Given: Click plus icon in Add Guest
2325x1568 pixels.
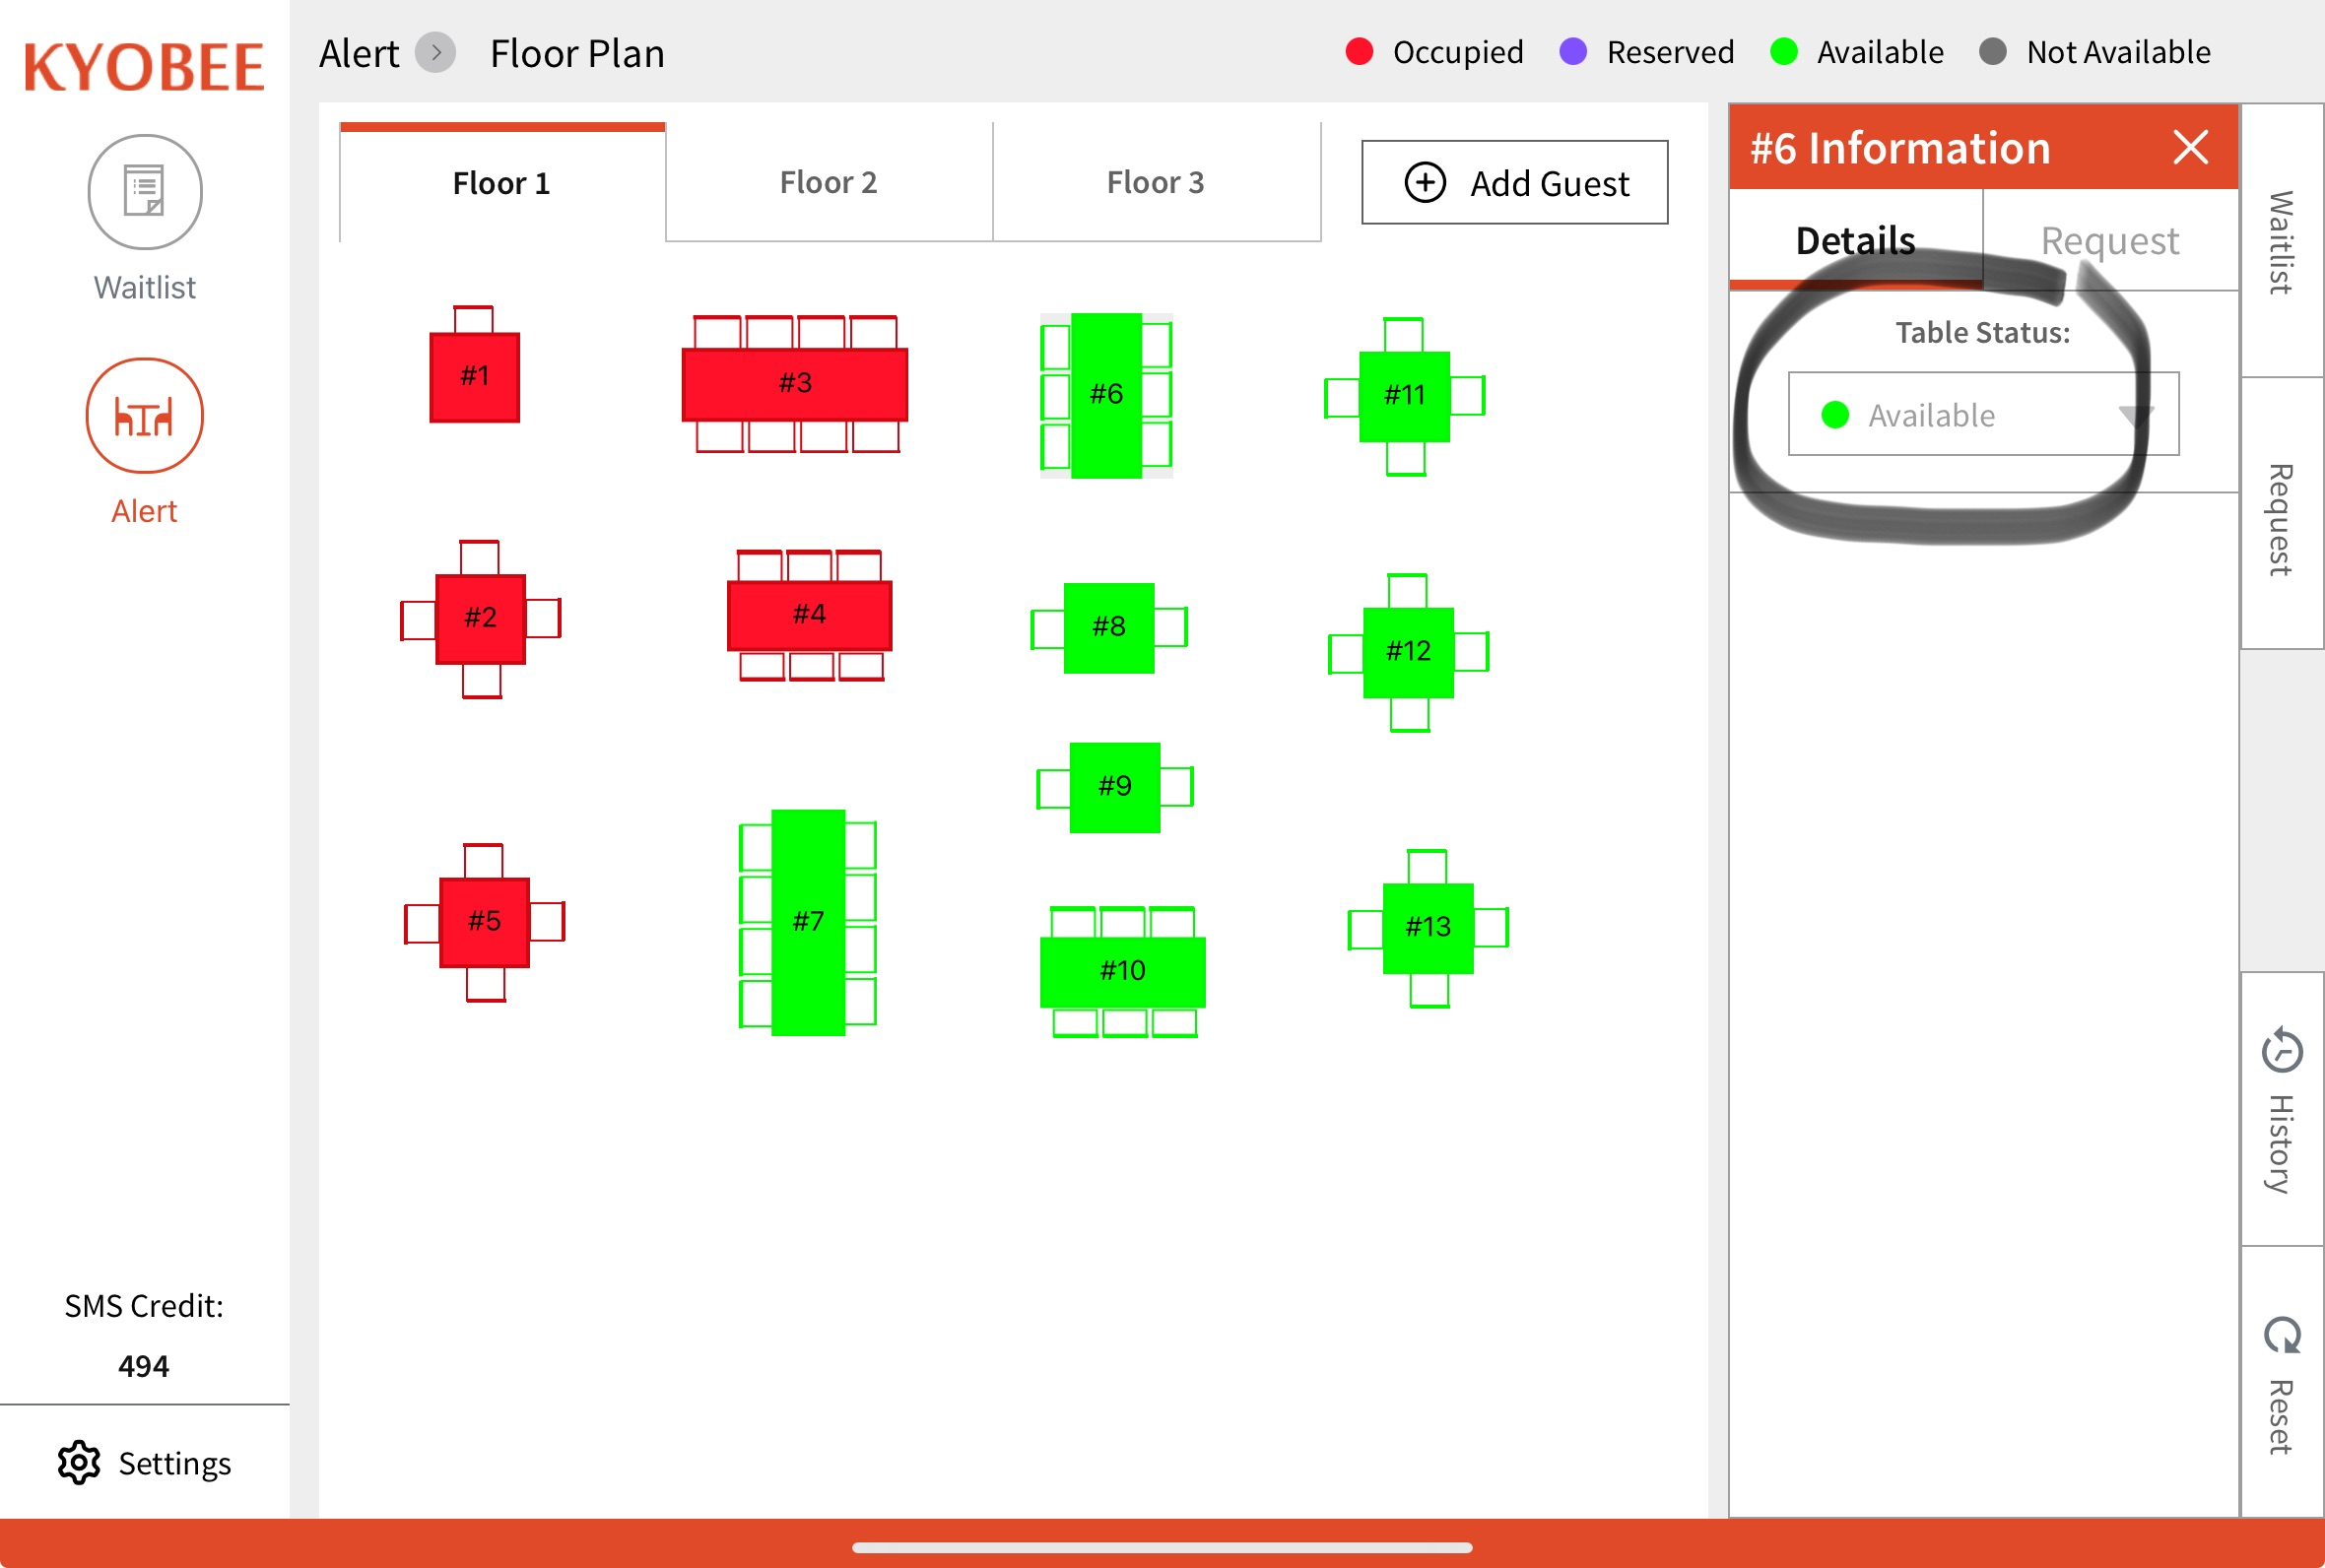Looking at the screenshot, I should click(1424, 183).
